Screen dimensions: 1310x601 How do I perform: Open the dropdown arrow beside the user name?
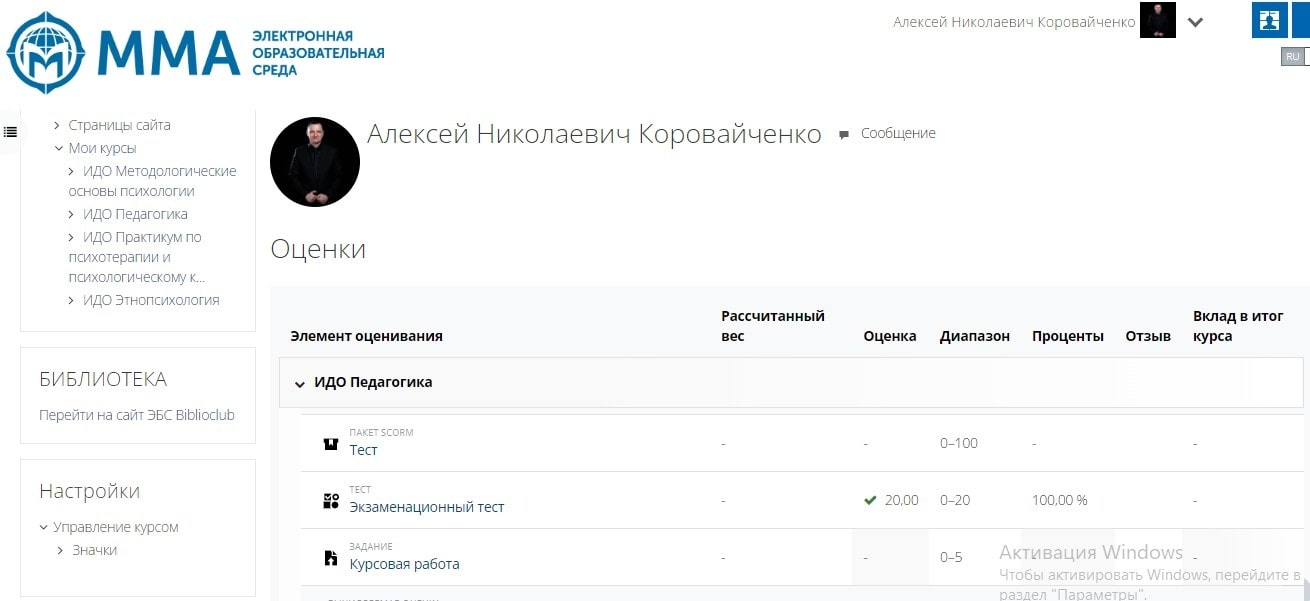[x=1196, y=21]
